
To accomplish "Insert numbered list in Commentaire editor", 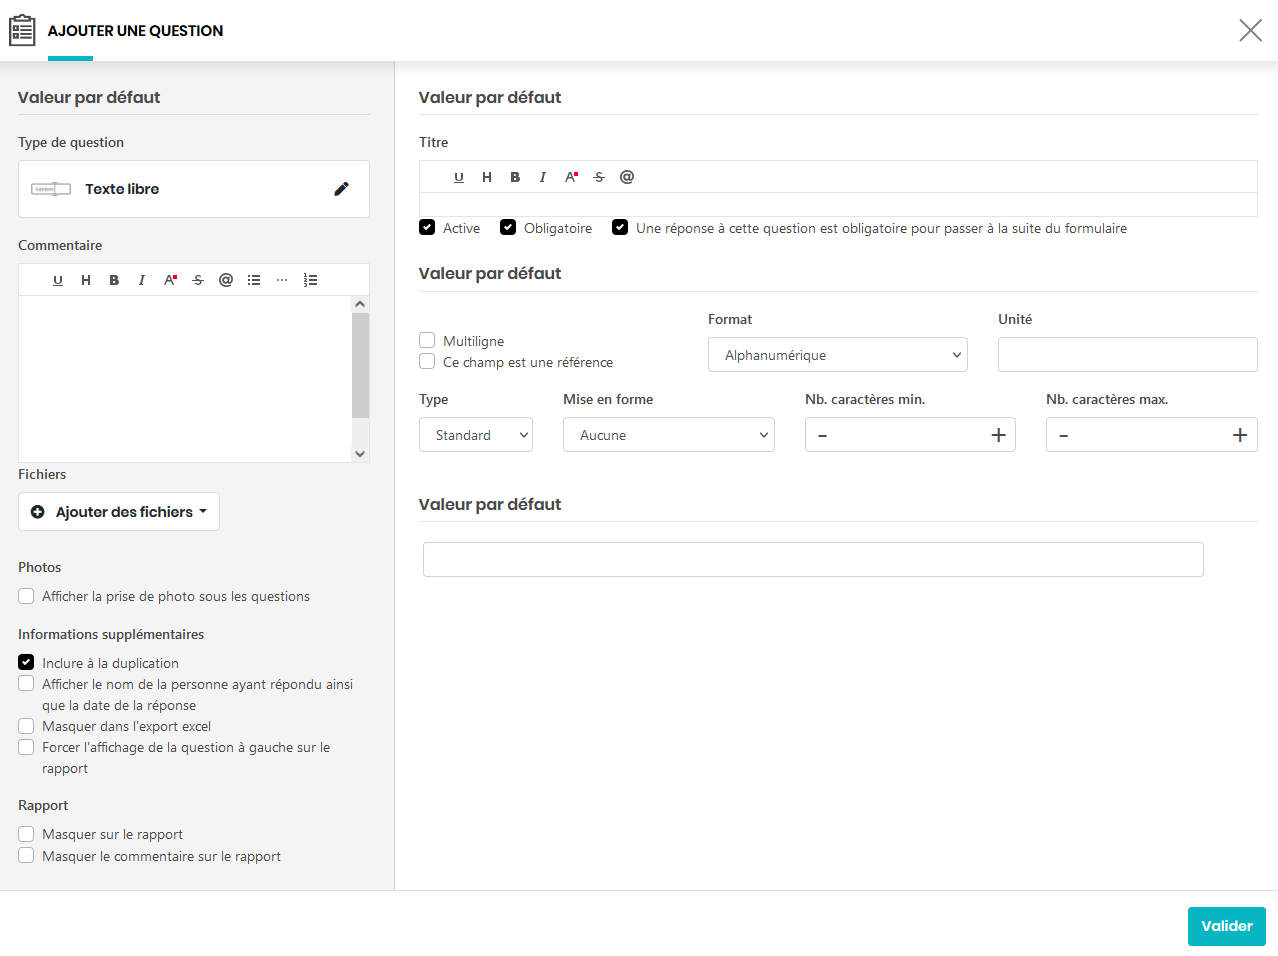I will point(310,280).
